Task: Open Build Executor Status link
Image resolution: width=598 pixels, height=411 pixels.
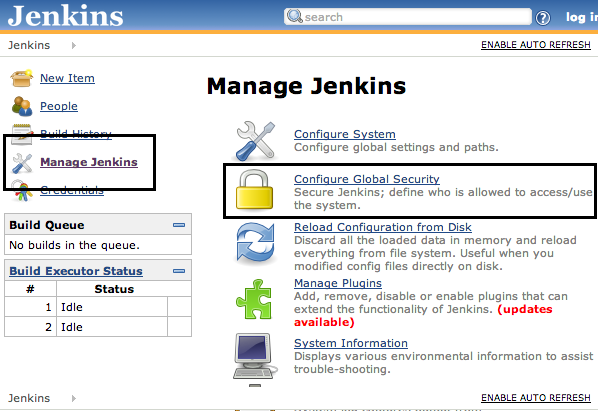Action: 76,271
